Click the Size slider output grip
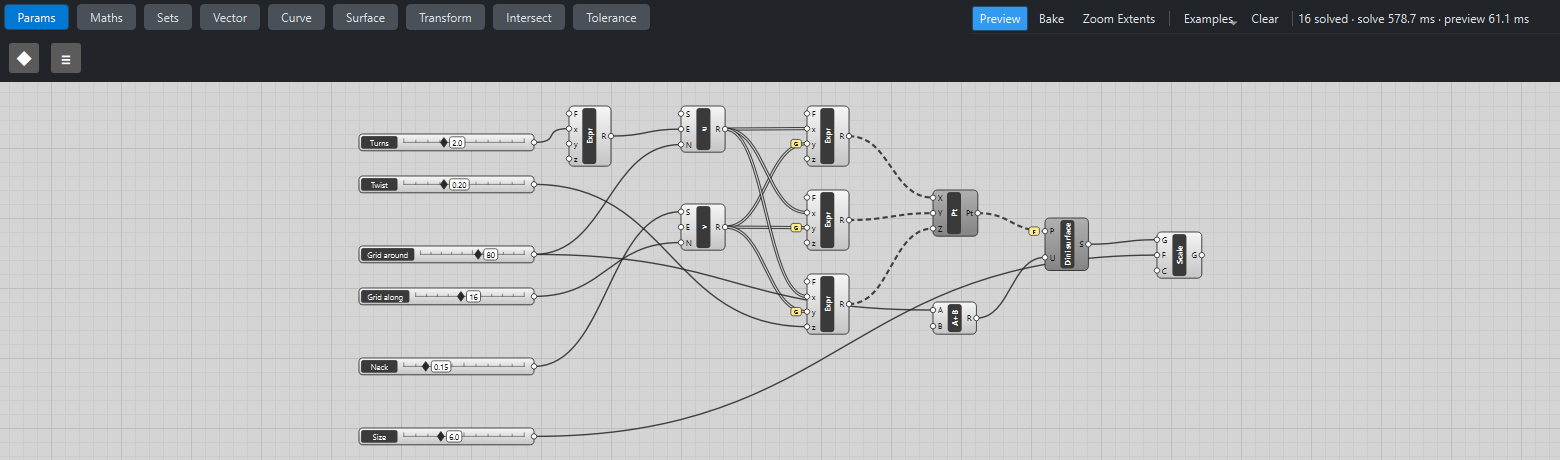 [534, 436]
